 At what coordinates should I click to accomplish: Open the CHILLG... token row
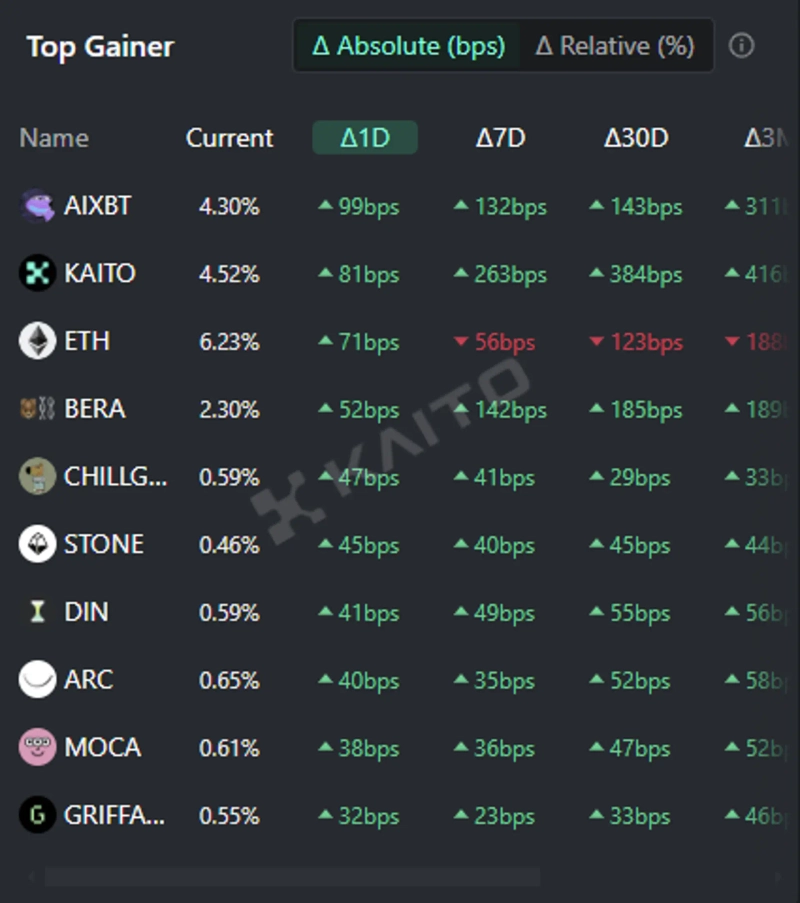(114, 477)
